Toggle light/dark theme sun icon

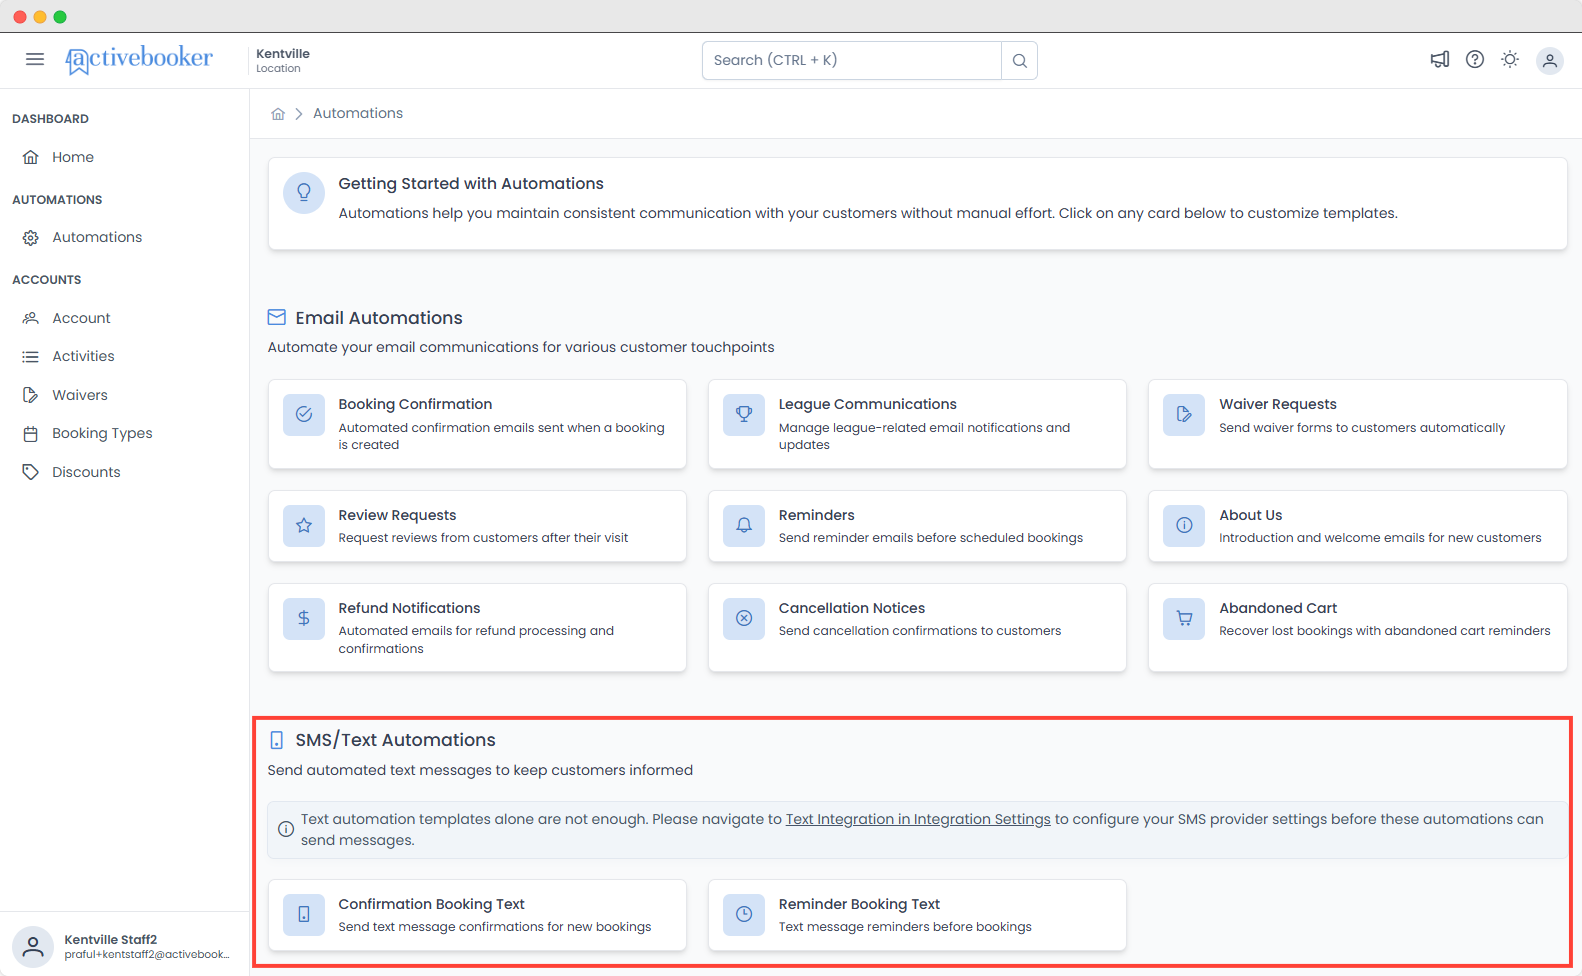pyautogui.click(x=1510, y=60)
